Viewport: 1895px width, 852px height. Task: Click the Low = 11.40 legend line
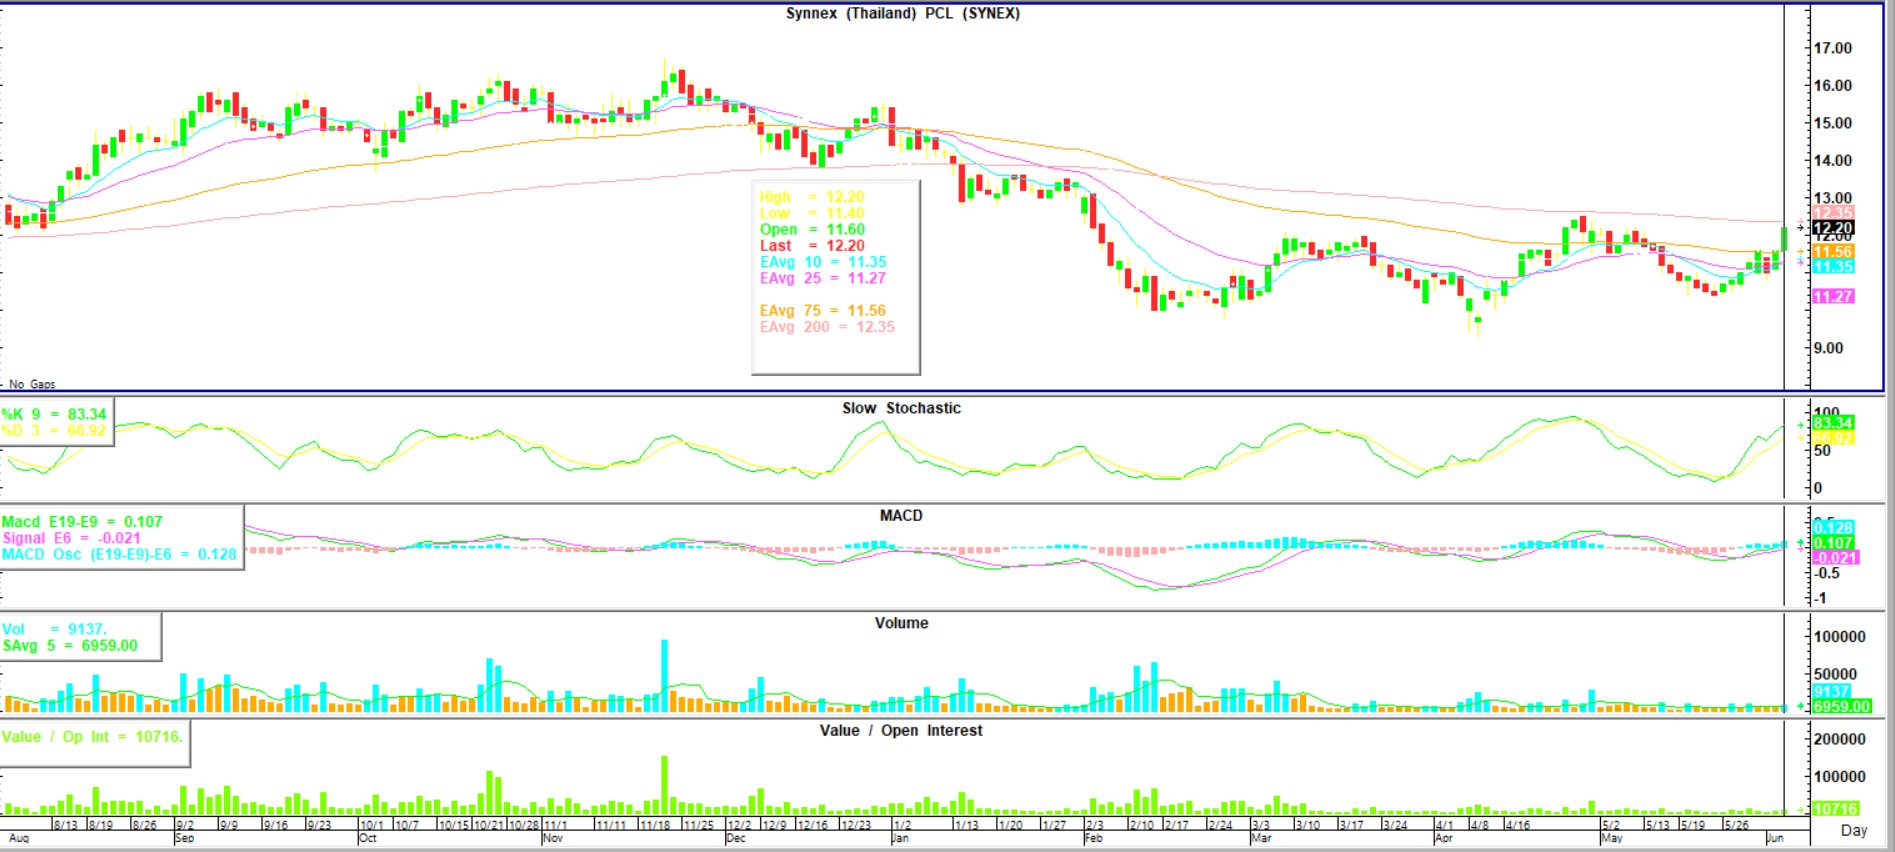pos(811,213)
